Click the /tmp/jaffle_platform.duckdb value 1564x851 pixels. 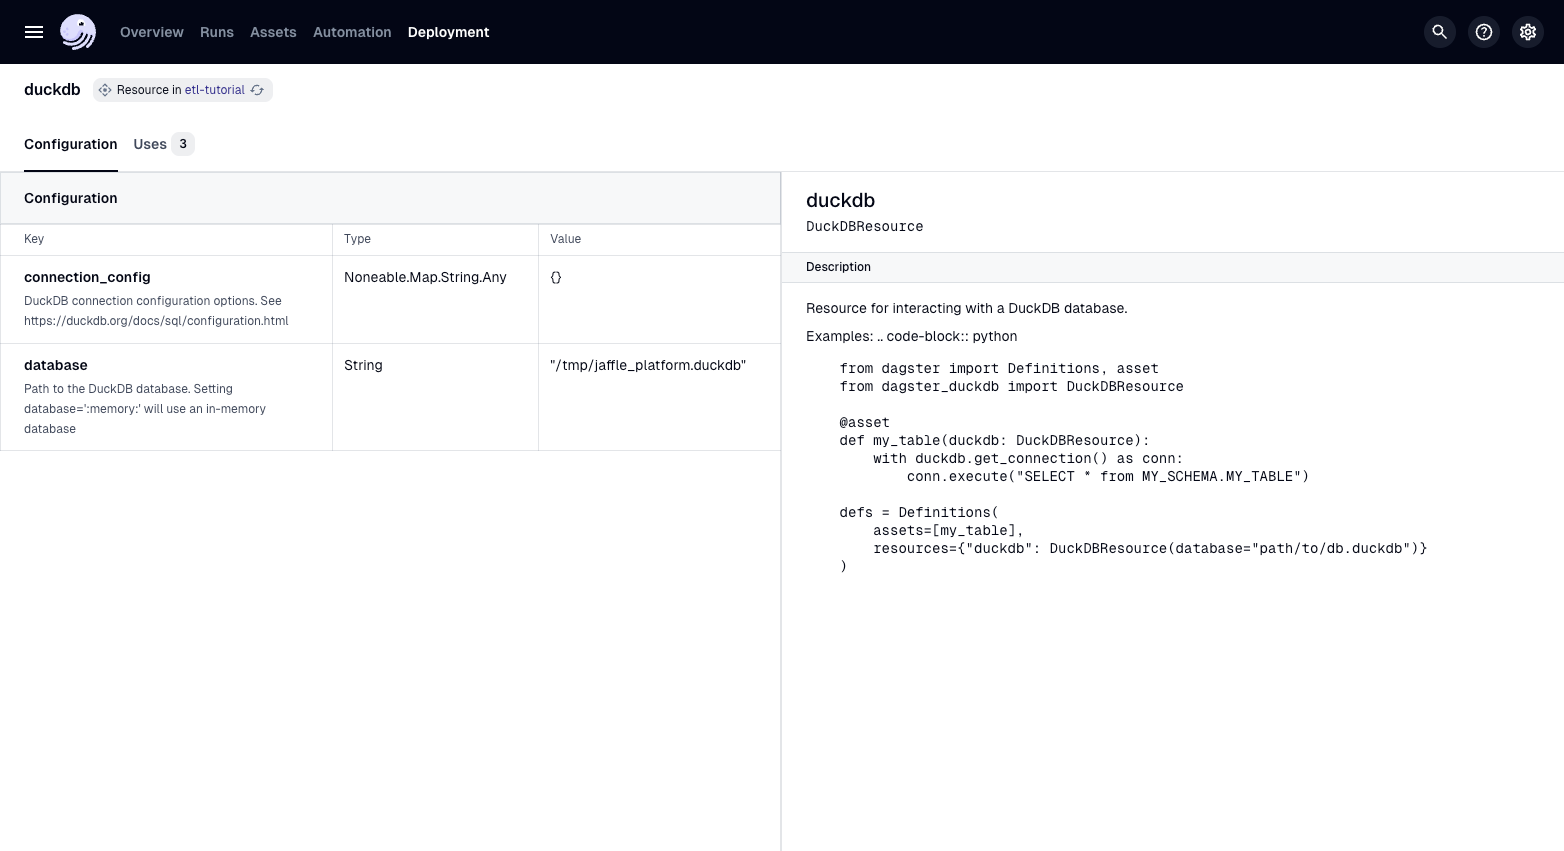tap(648, 365)
